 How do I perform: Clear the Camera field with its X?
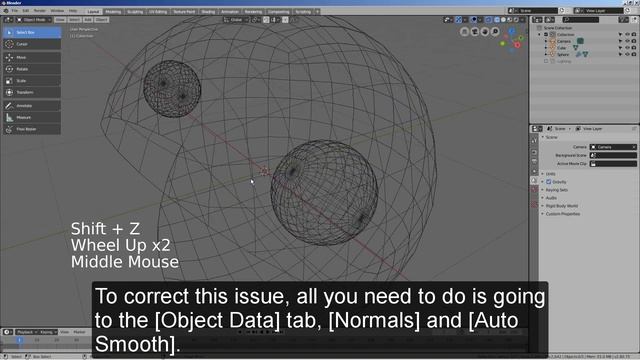(x=634, y=147)
